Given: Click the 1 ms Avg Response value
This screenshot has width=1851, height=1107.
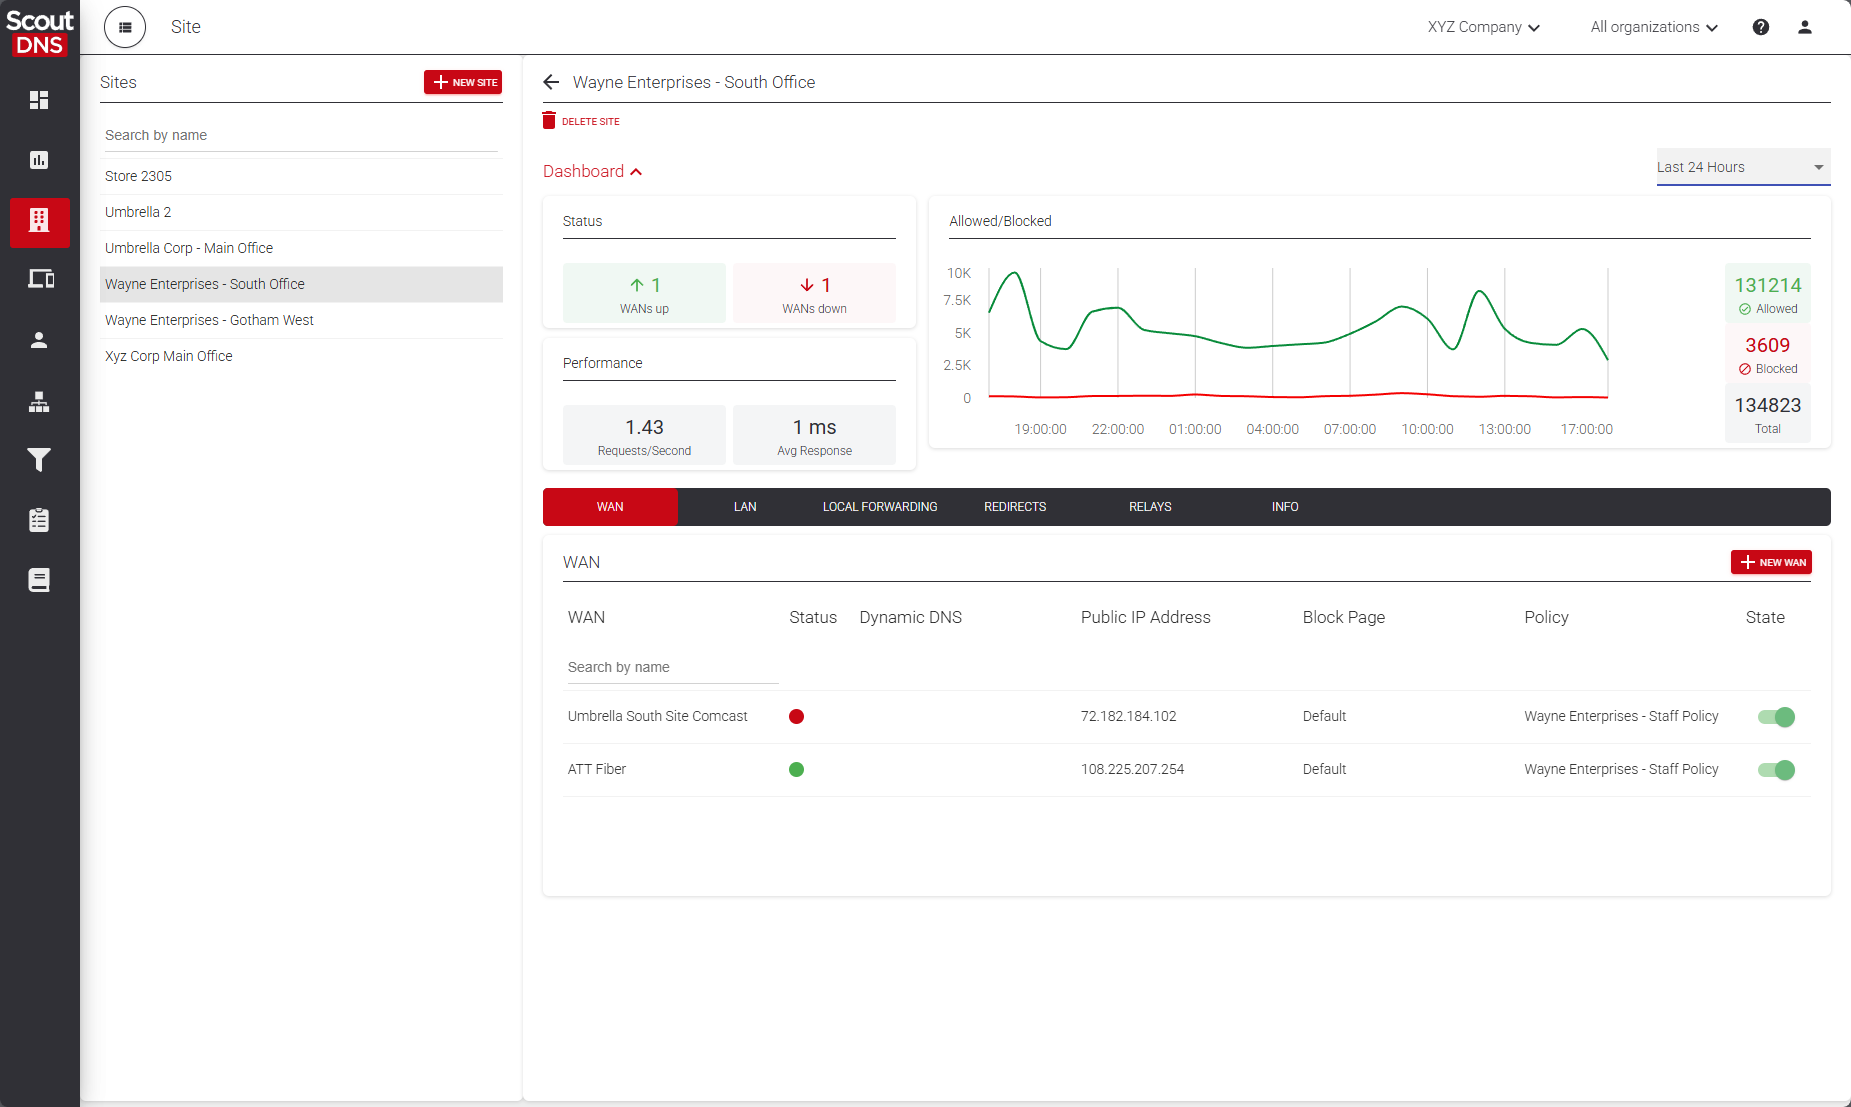Looking at the screenshot, I should [x=814, y=427].
